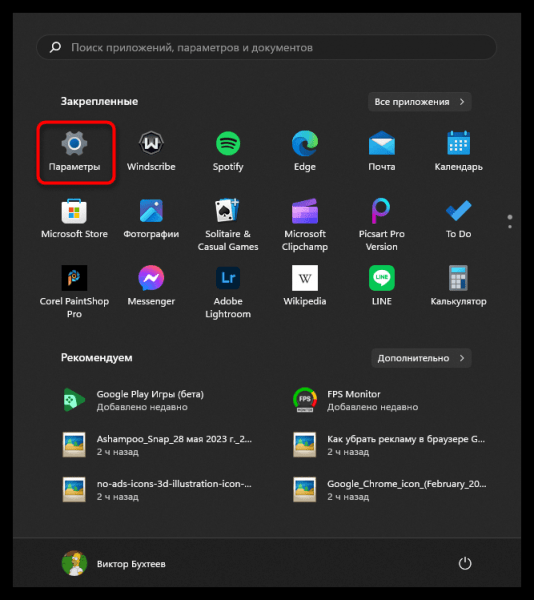The image size is (534, 600).
Task: Open Google_Chrome_icon_(February_20... file
Action: point(391,489)
